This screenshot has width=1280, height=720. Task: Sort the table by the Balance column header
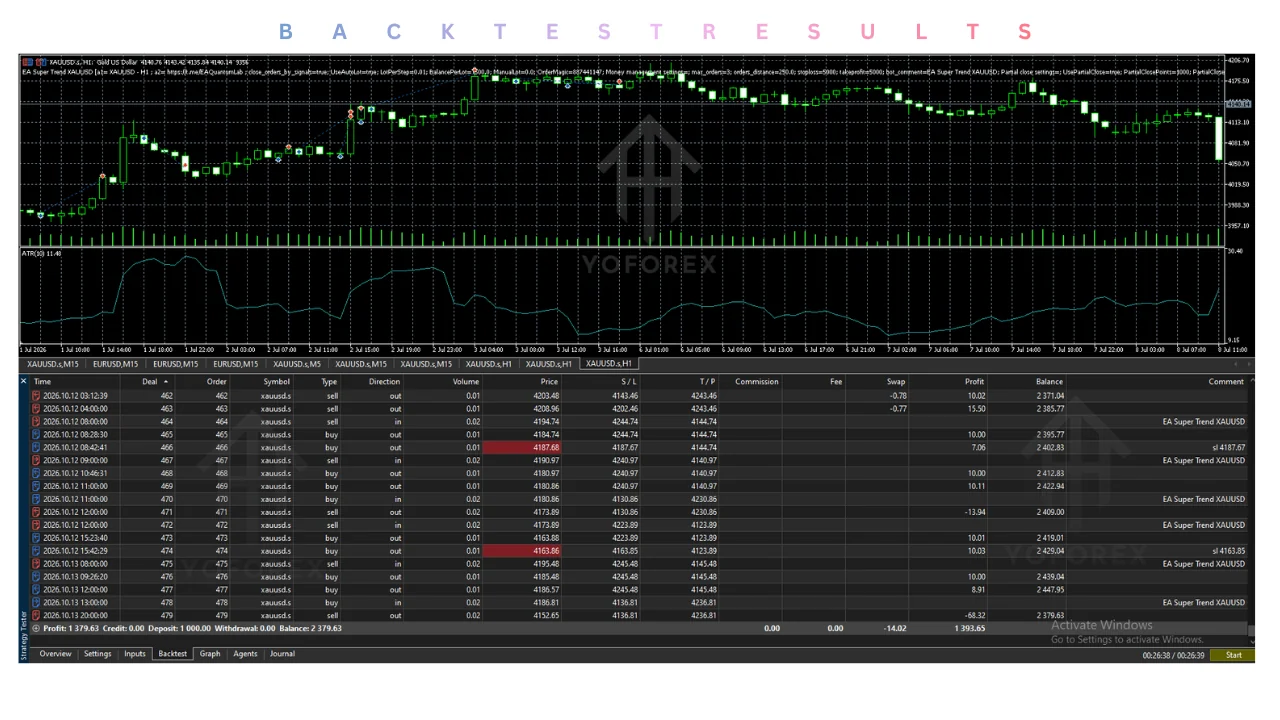1050,381
